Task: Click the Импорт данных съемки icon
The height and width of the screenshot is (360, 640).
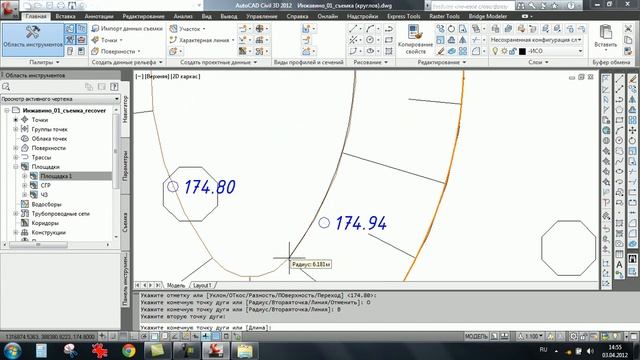Action: pyautogui.click(x=95, y=29)
